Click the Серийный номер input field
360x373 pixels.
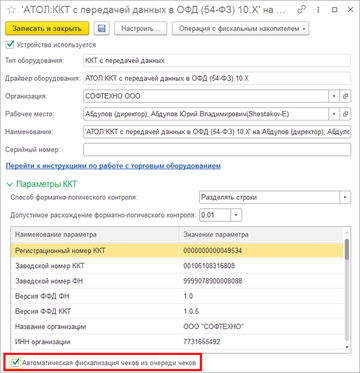pyautogui.click(x=217, y=150)
